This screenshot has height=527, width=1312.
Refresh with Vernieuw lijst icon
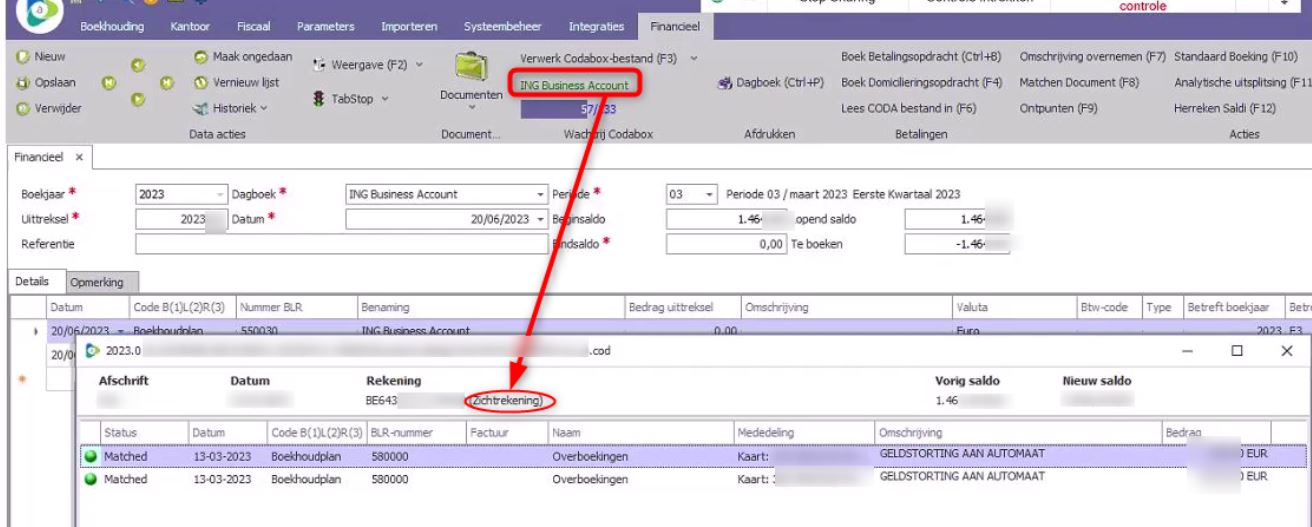coord(202,82)
